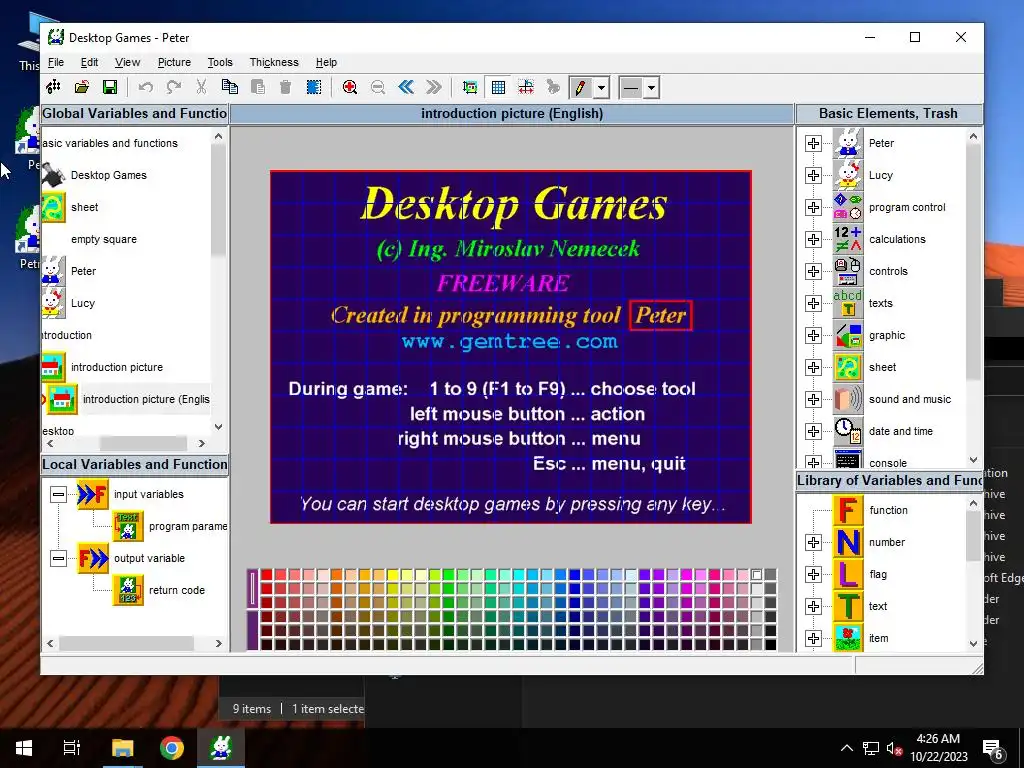Toggle the grid display toolbar button
This screenshot has width=1024, height=768.
tap(498, 87)
